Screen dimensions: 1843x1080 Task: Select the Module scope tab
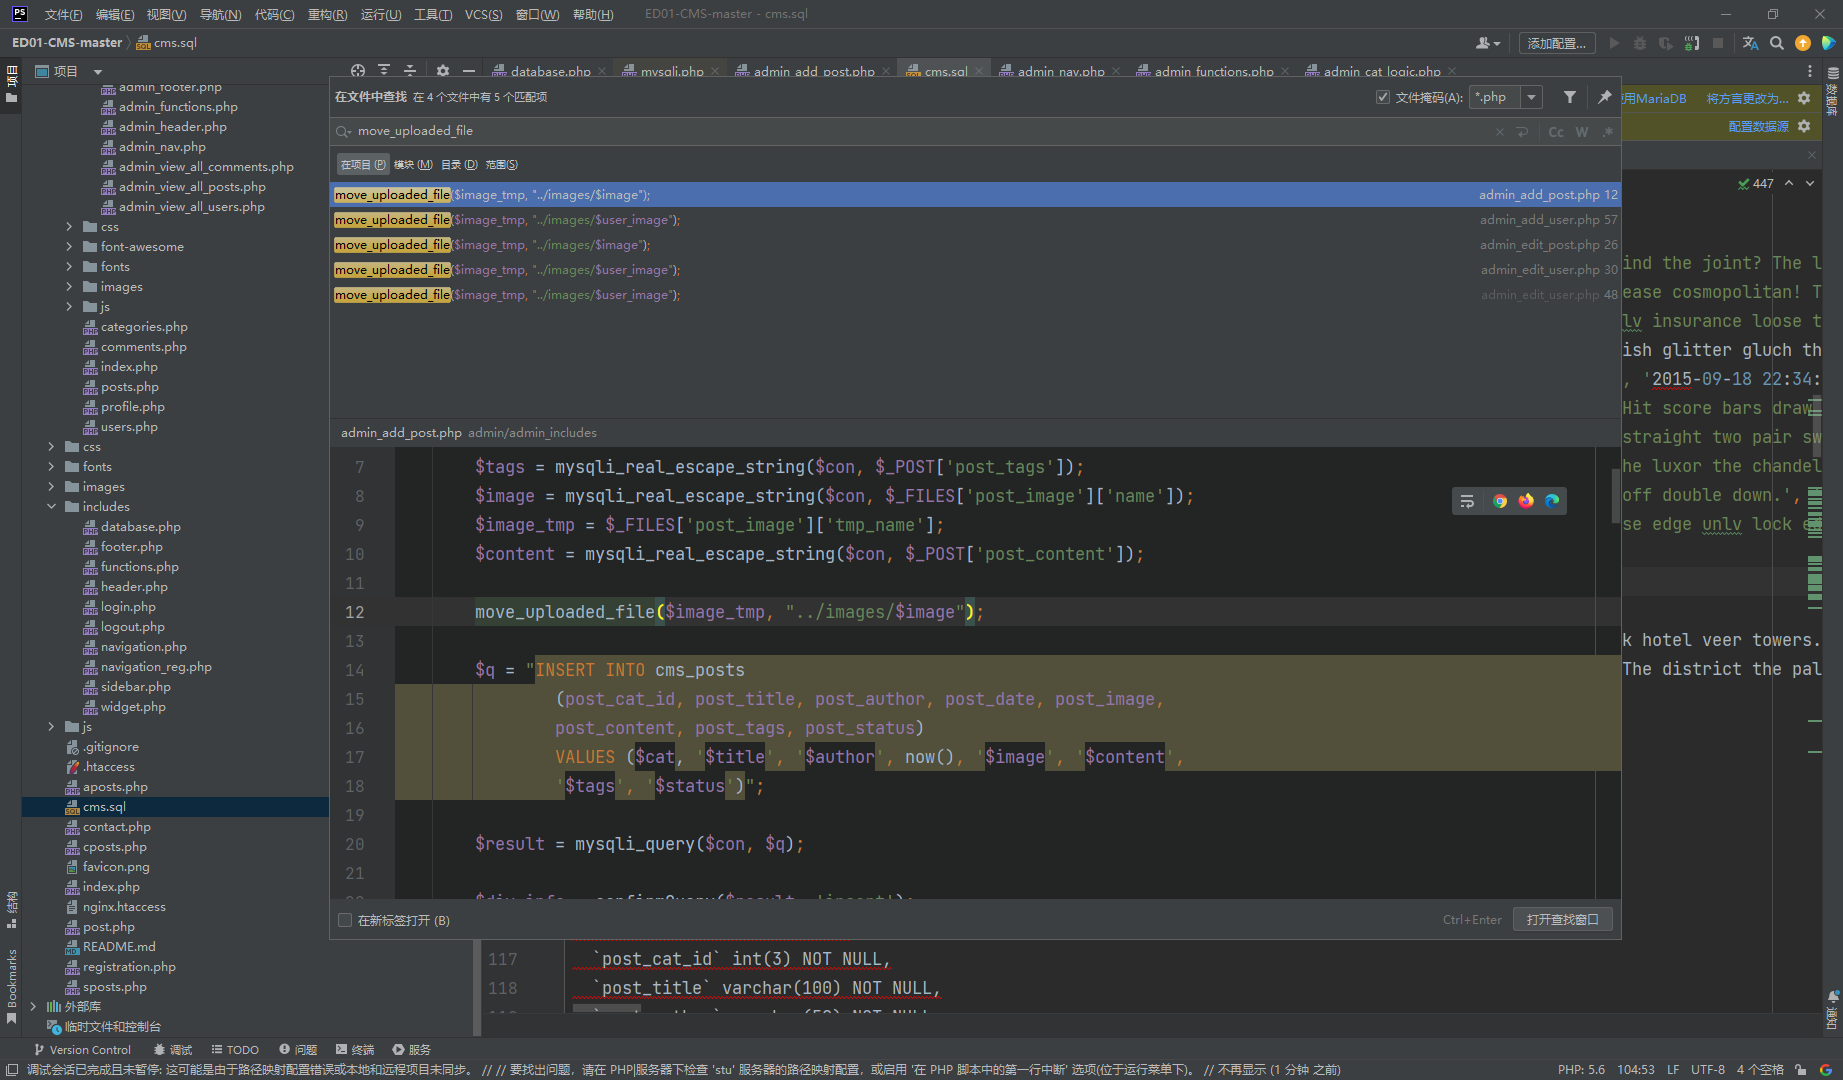coord(413,165)
